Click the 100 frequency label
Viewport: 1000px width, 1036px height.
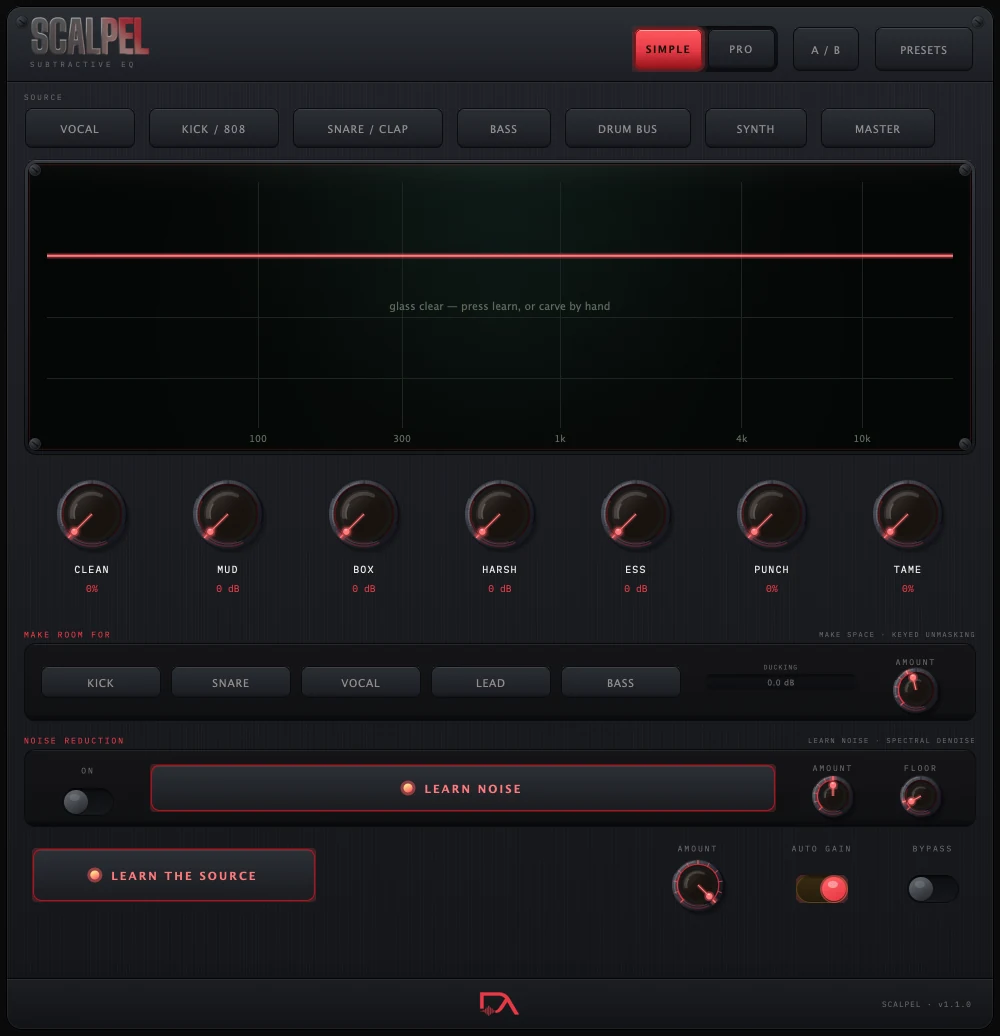pyautogui.click(x=258, y=439)
